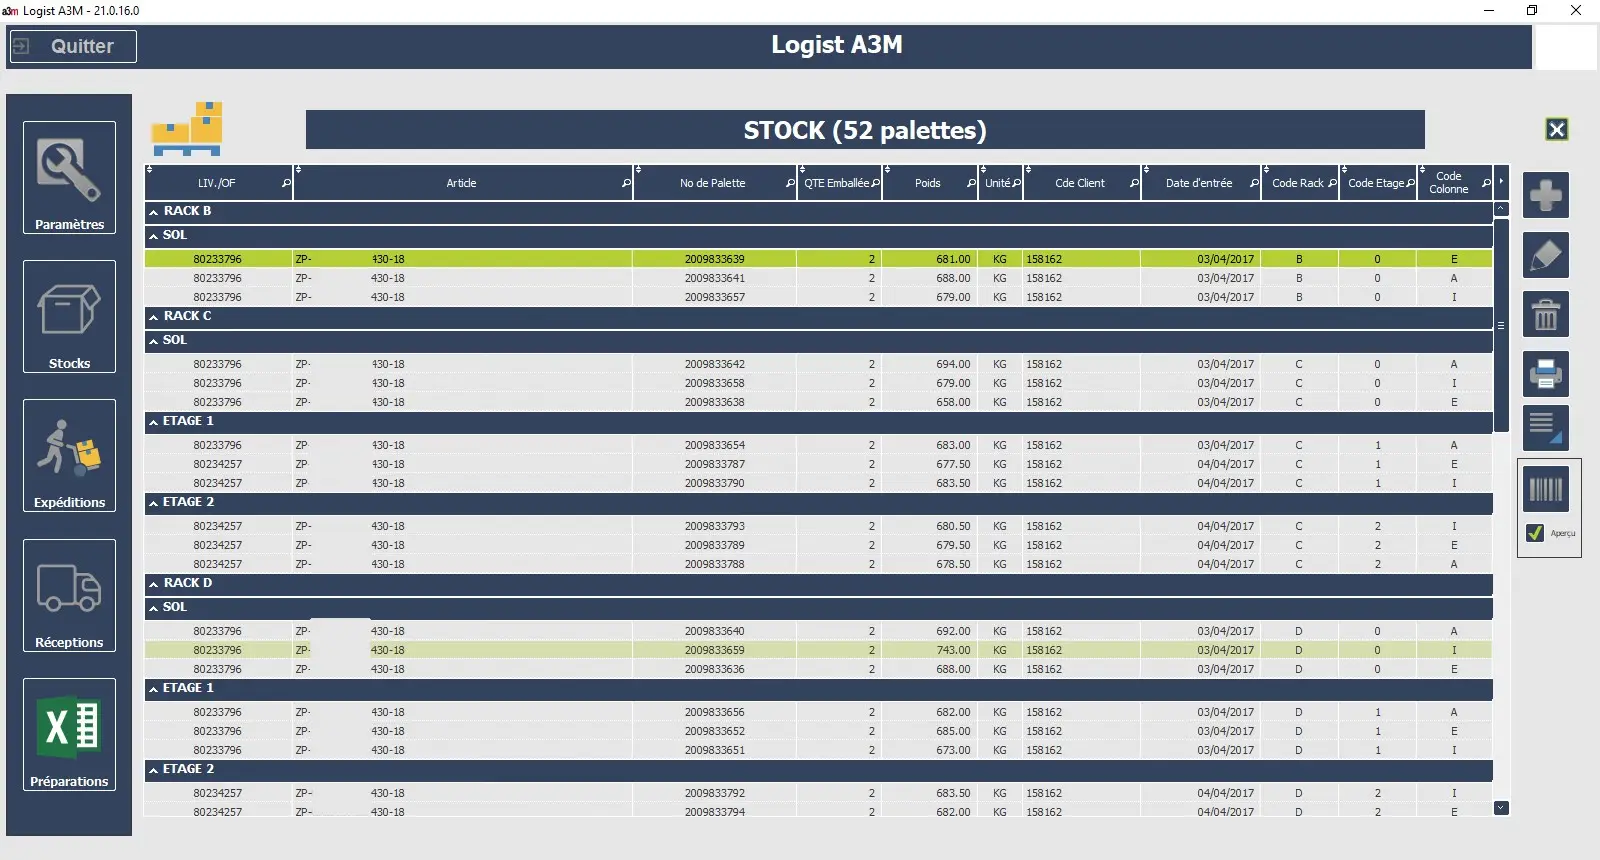Add a new pallet with plus icon
The height and width of the screenshot is (860, 1600).
click(1546, 195)
